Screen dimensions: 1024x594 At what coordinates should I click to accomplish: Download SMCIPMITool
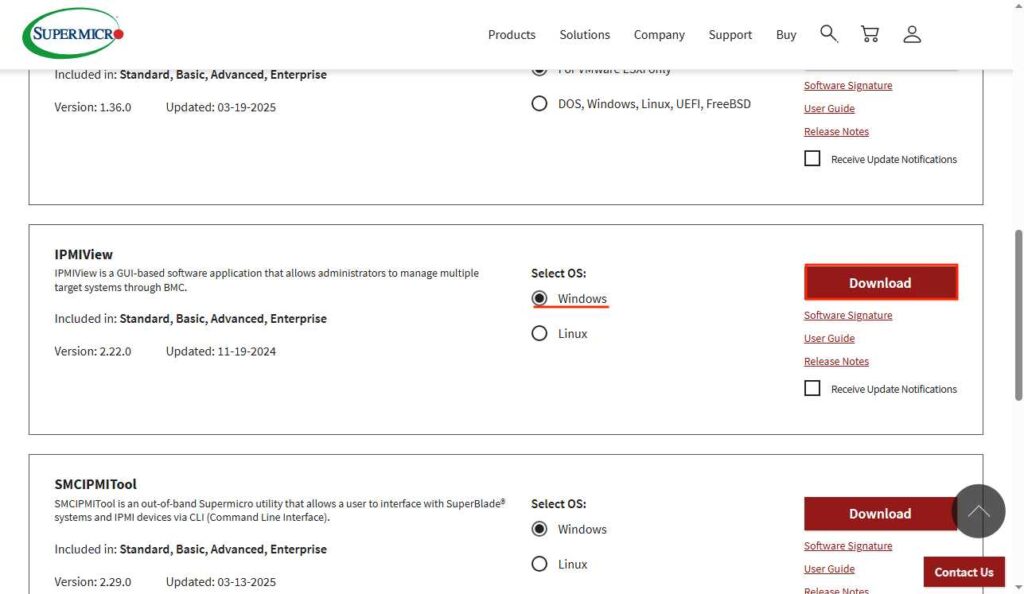click(880, 514)
